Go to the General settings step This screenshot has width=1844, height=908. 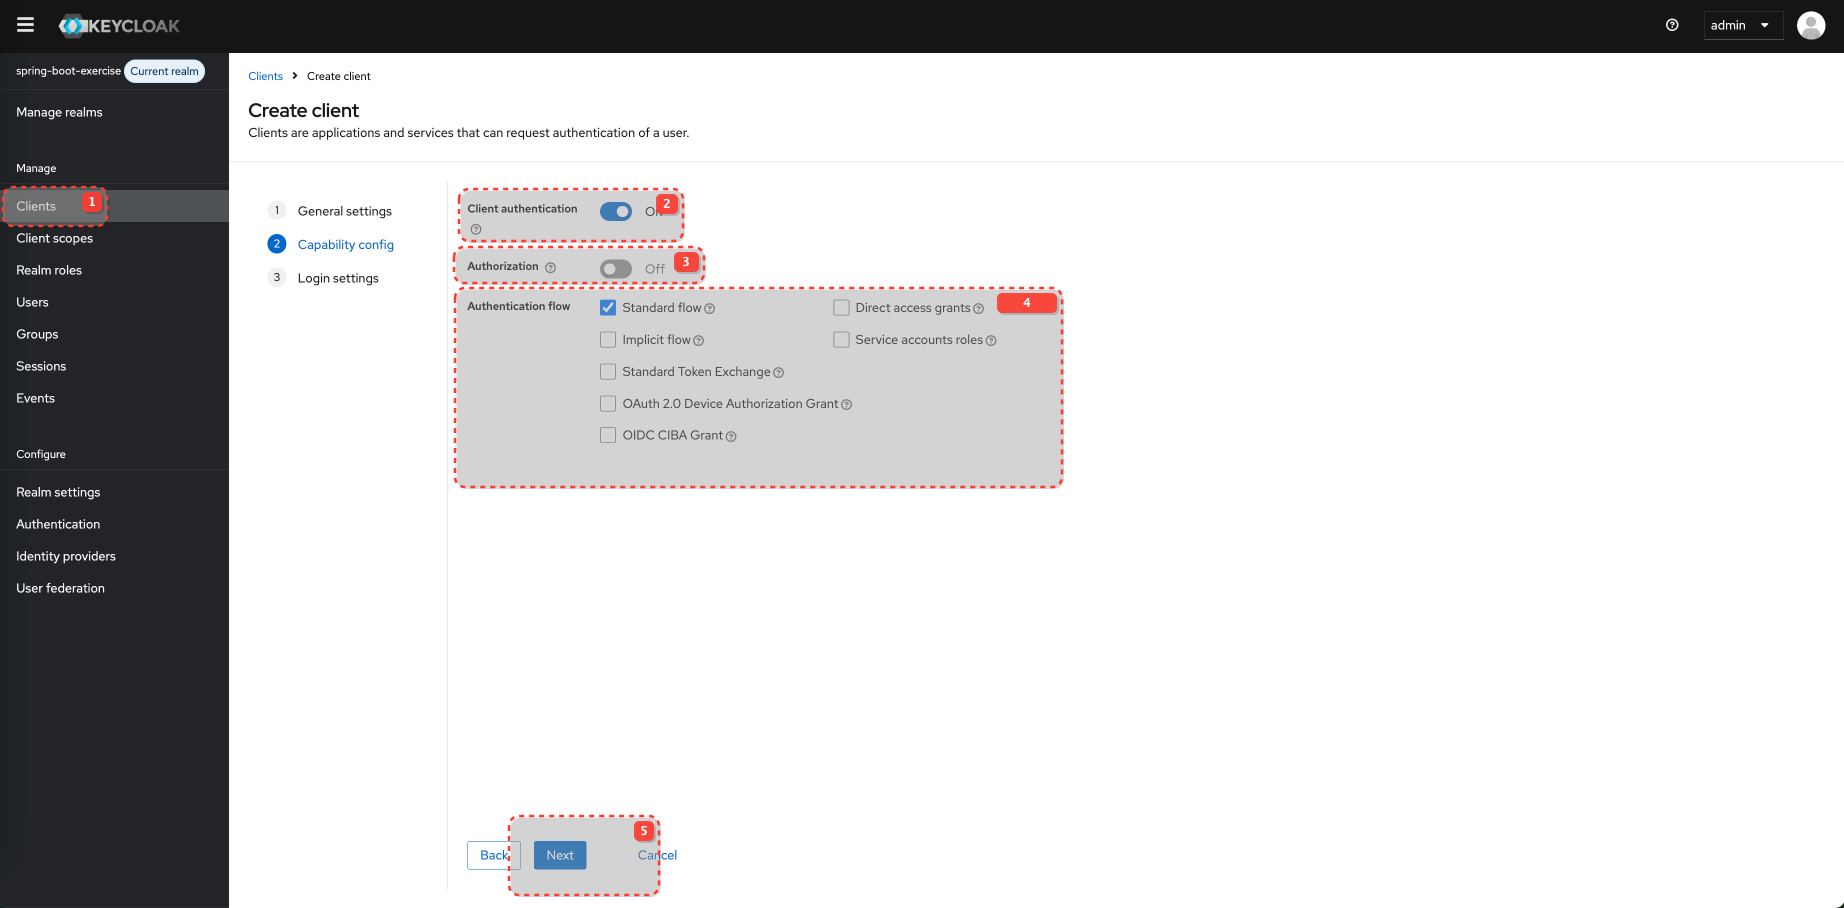pos(344,211)
